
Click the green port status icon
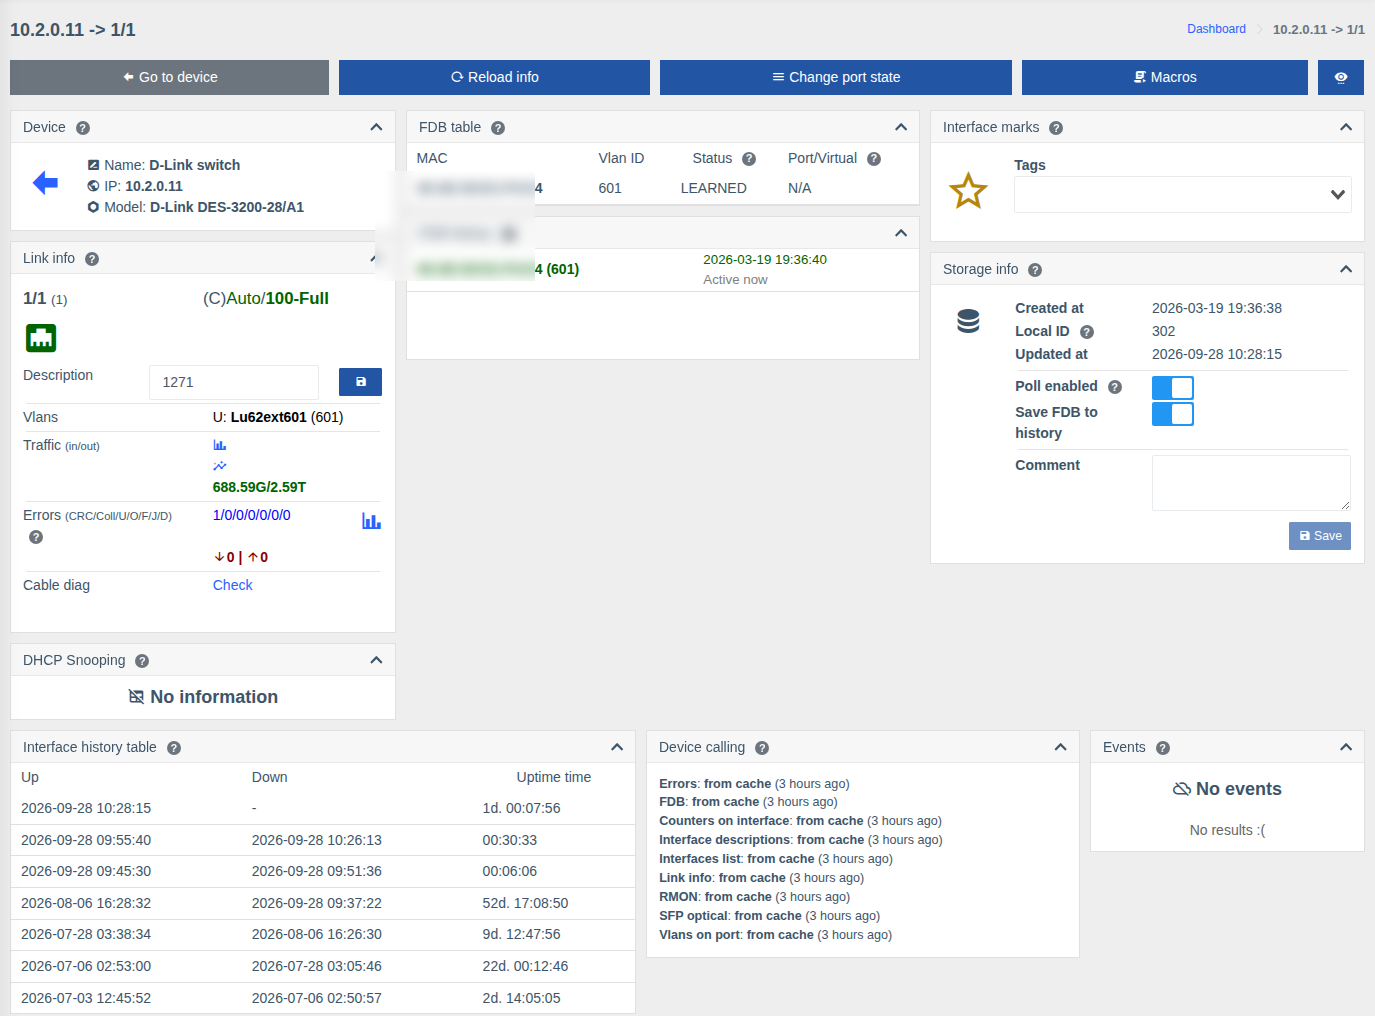click(x=41, y=338)
